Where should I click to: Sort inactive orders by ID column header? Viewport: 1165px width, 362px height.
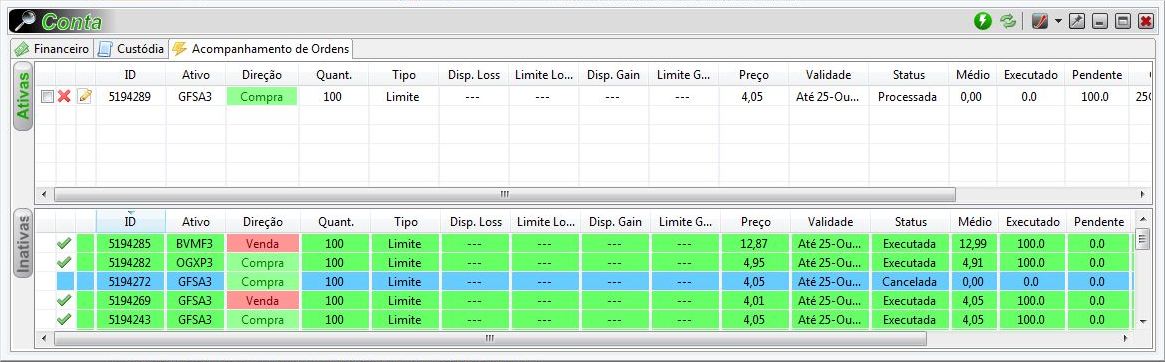point(130,222)
